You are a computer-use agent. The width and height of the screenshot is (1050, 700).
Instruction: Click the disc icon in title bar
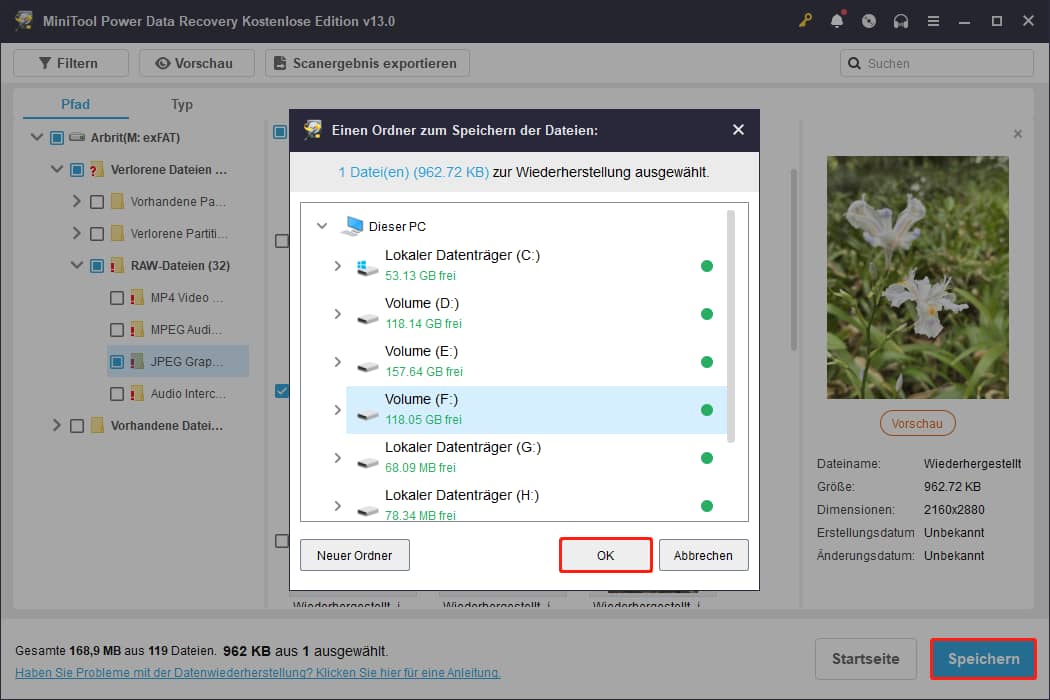point(869,21)
